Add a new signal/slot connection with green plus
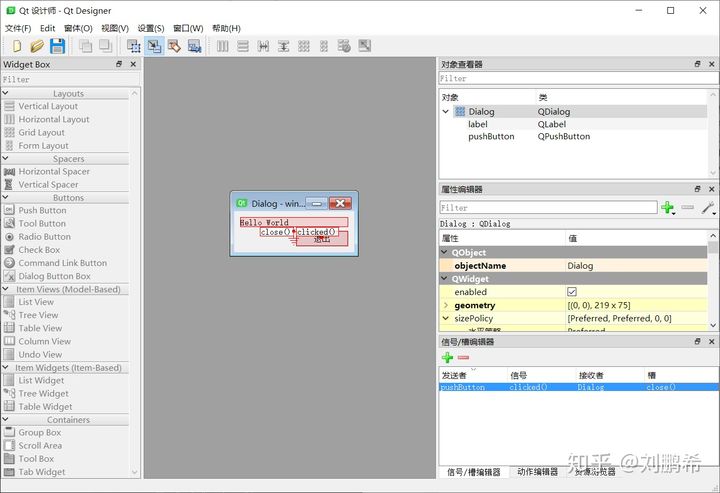Viewport: 720px width, 493px height. [x=447, y=358]
